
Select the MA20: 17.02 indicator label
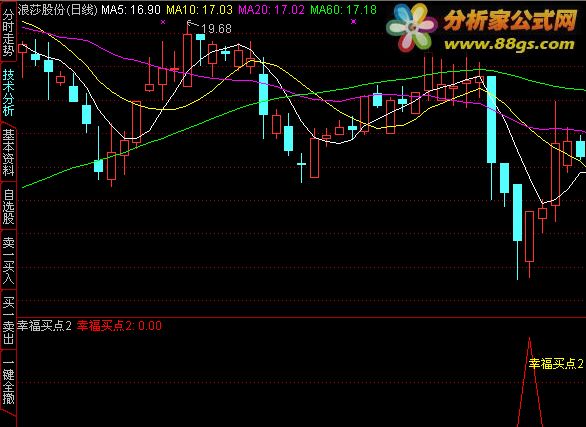[271, 10]
